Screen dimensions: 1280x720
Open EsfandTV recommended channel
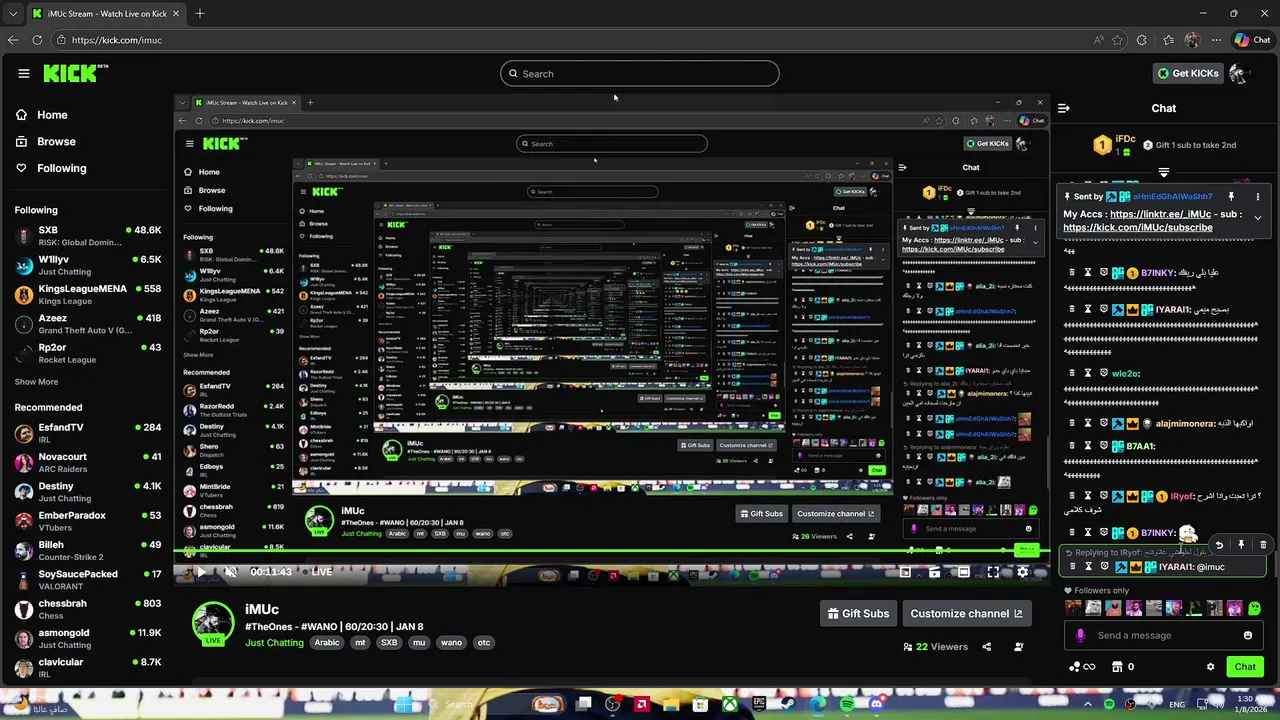(88, 433)
